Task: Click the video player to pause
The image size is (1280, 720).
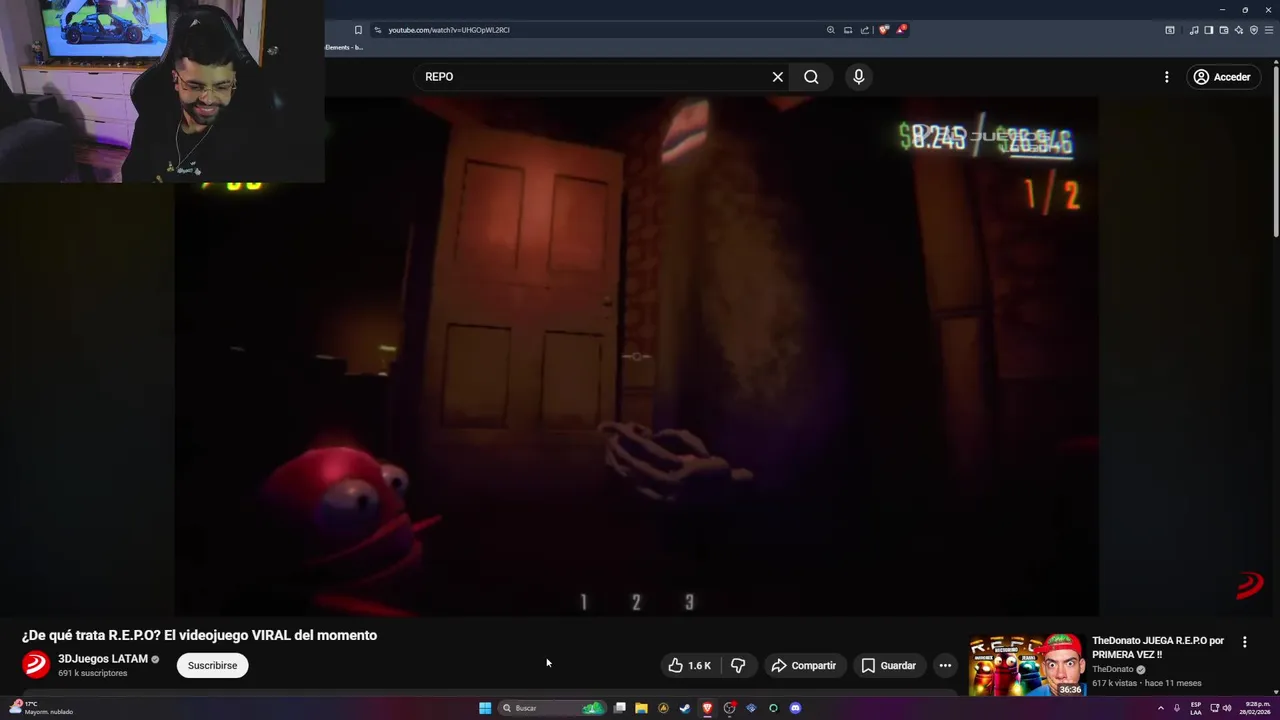Action: pyautogui.click(x=636, y=356)
